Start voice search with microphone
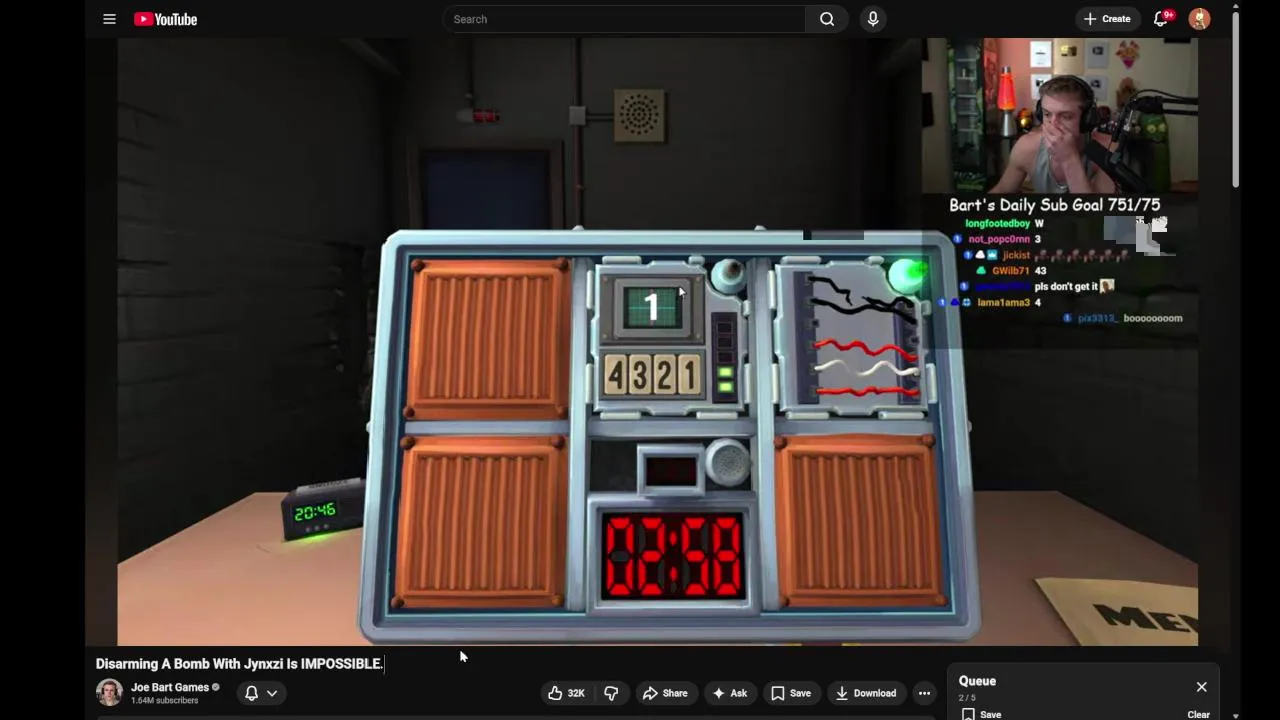 [x=873, y=19]
